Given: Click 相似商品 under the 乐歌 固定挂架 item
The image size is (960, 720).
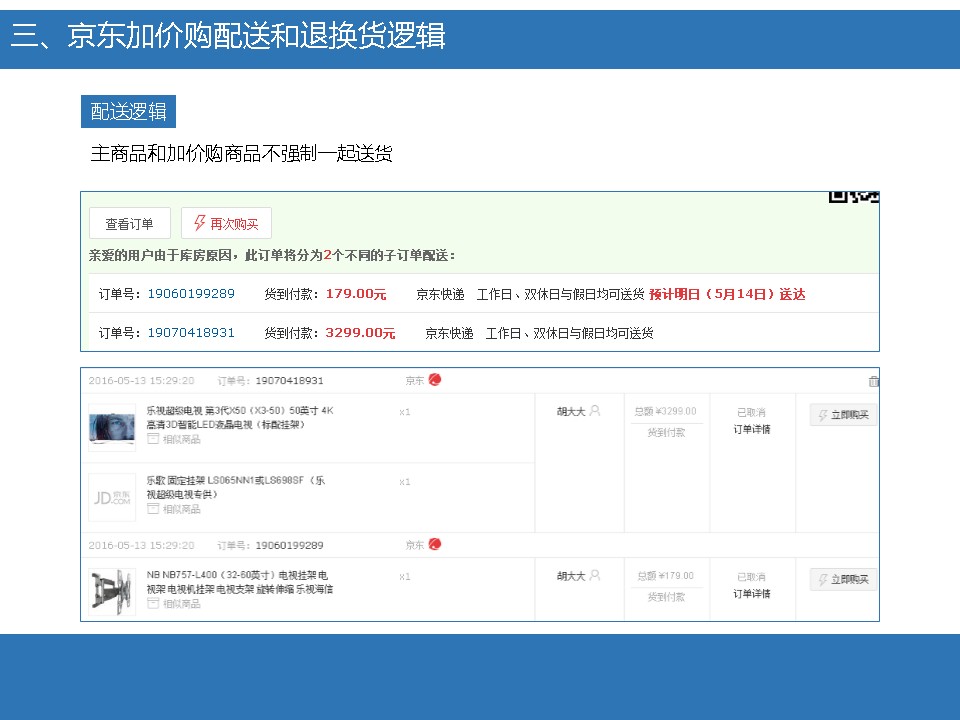Looking at the screenshot, I should 174,509.
